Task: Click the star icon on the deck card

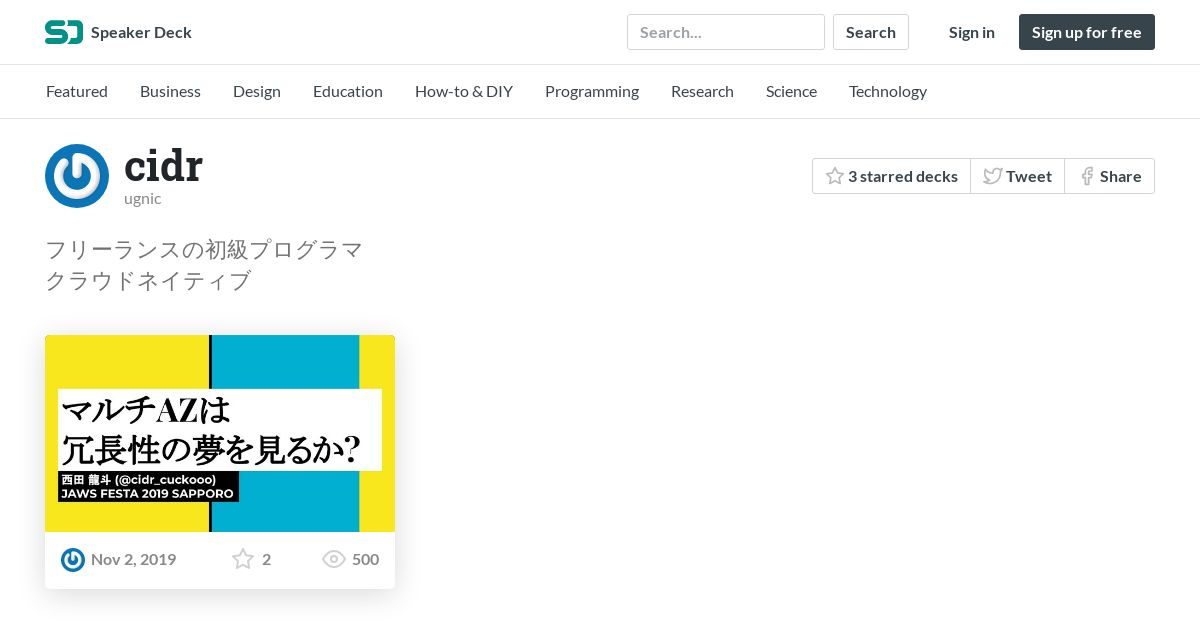Action: click(243, 559)
